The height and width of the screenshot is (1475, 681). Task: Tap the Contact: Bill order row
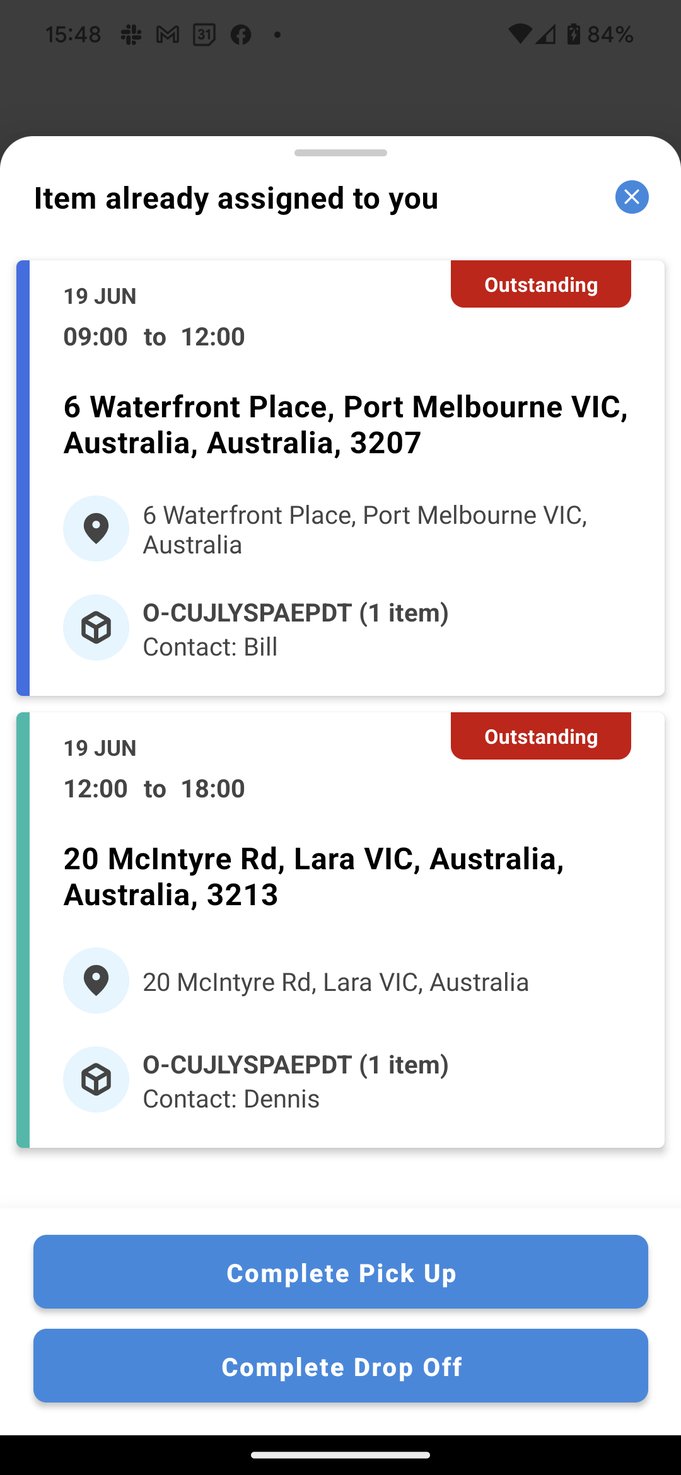pyautogui.click(x=295, y=629)
